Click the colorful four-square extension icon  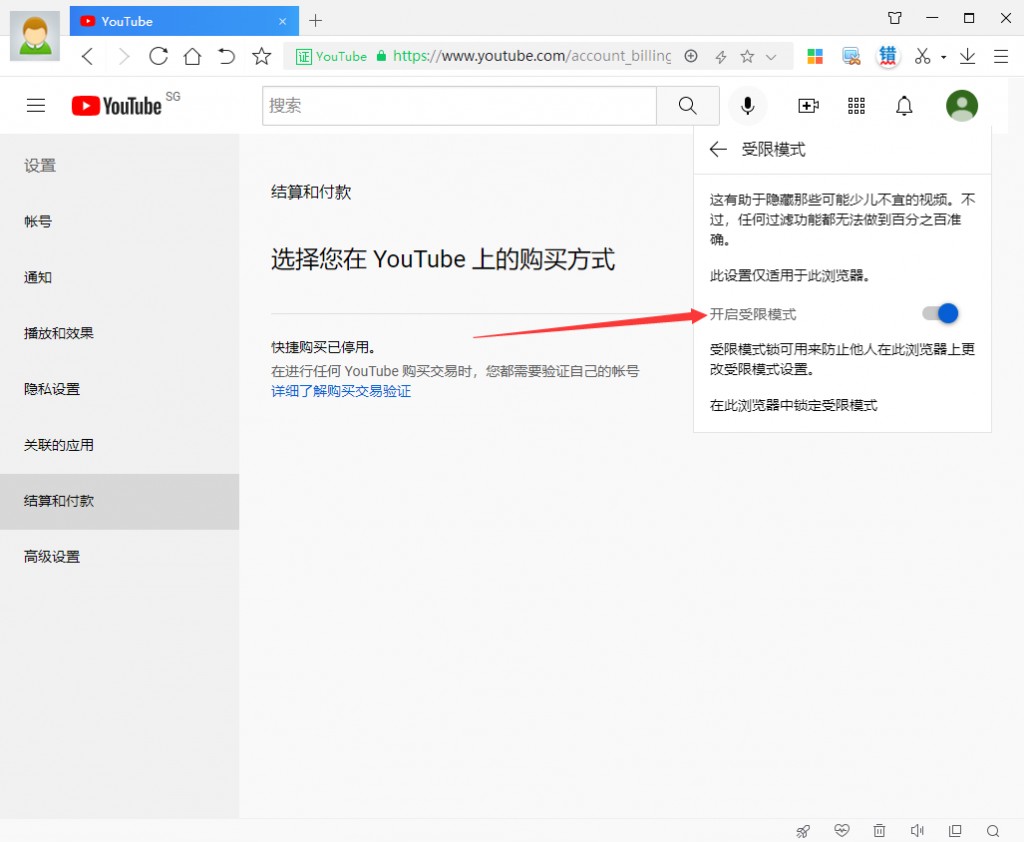815,57
